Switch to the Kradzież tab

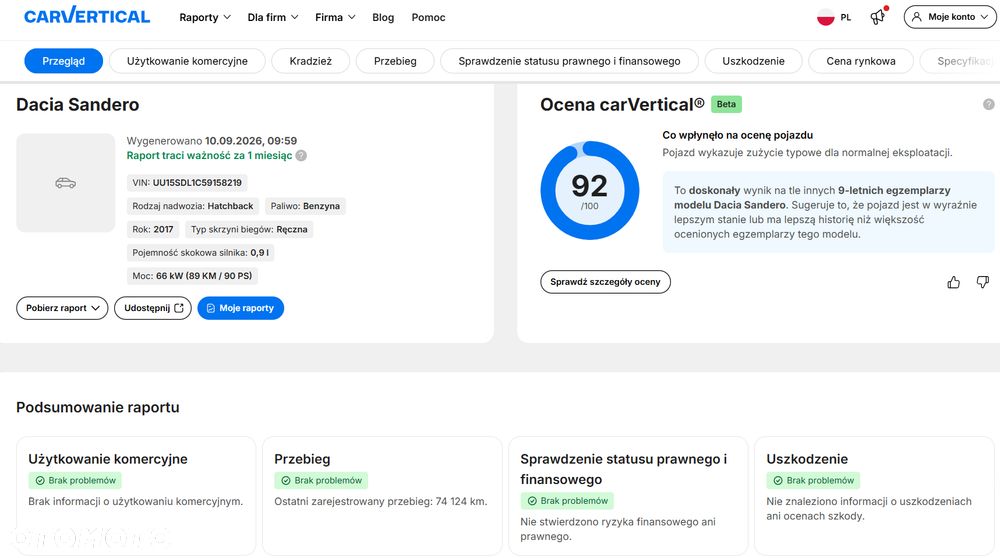[x=311, y=61]
